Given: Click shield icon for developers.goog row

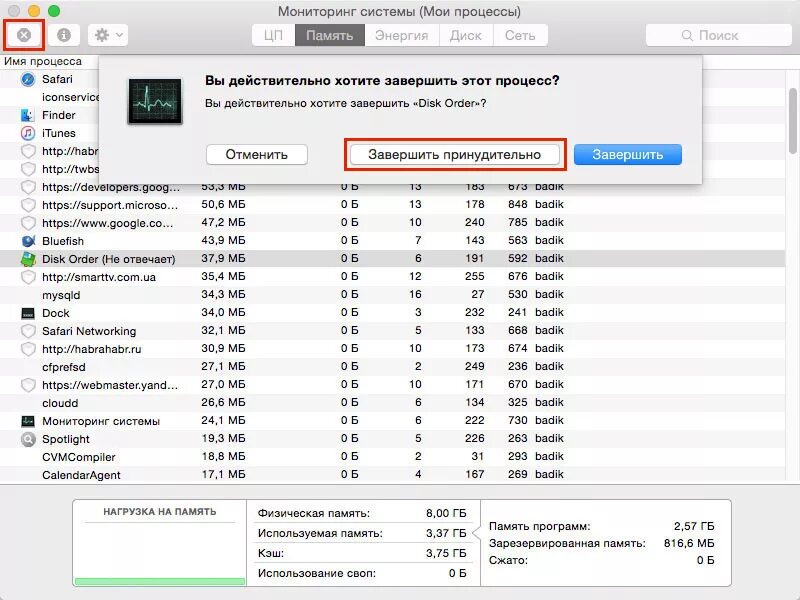Looking at the screenshot, I should click(x=28, y=187).
